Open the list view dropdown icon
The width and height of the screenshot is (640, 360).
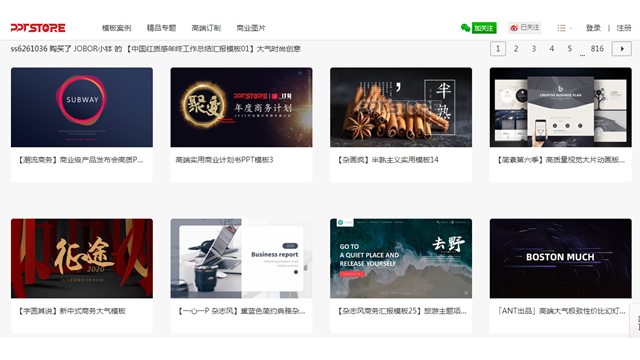[564, 28]
